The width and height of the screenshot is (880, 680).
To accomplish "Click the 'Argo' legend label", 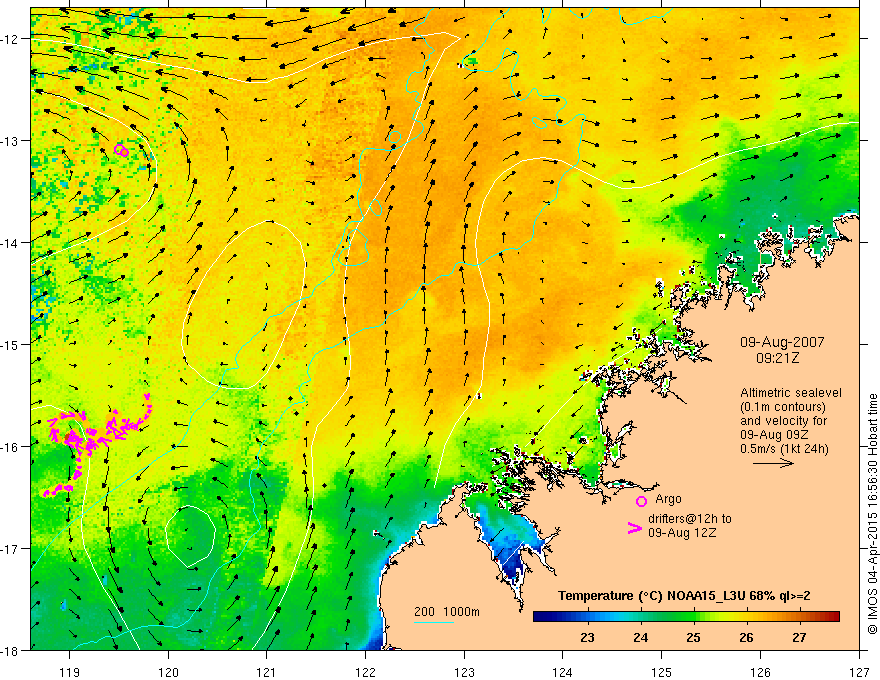I will [x=668, y=499].
